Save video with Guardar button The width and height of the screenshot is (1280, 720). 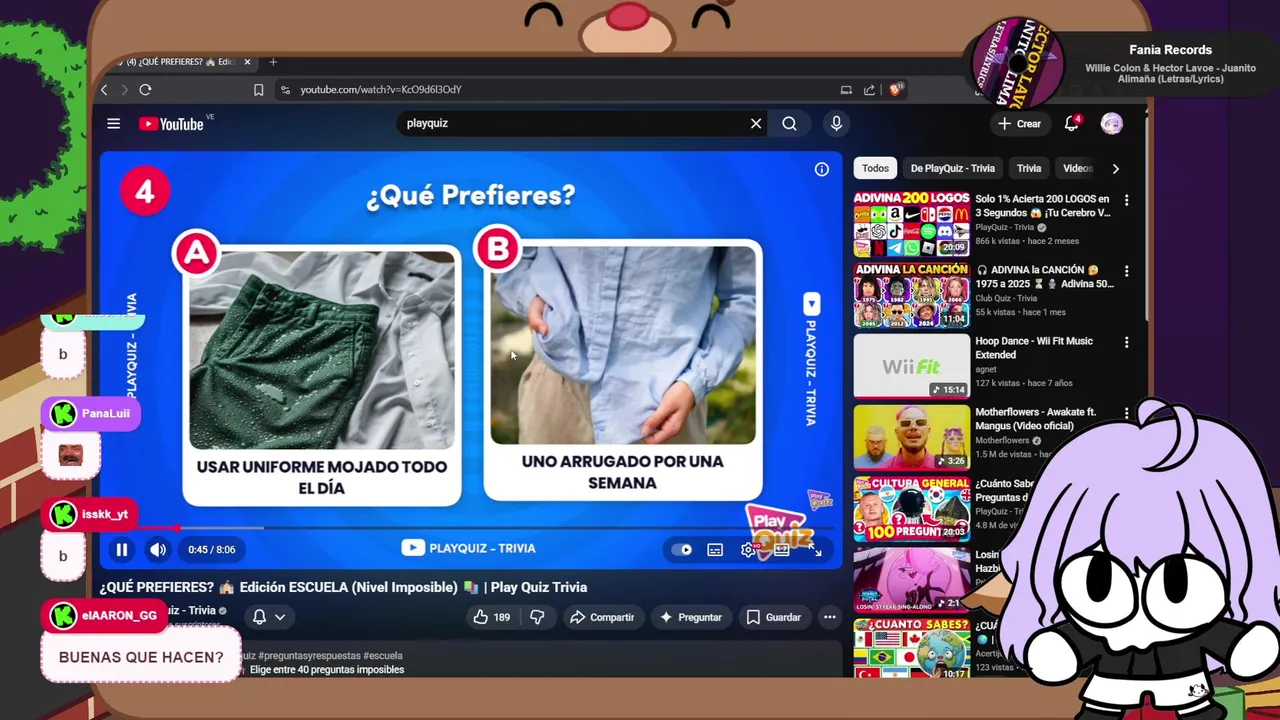[773, 617]
